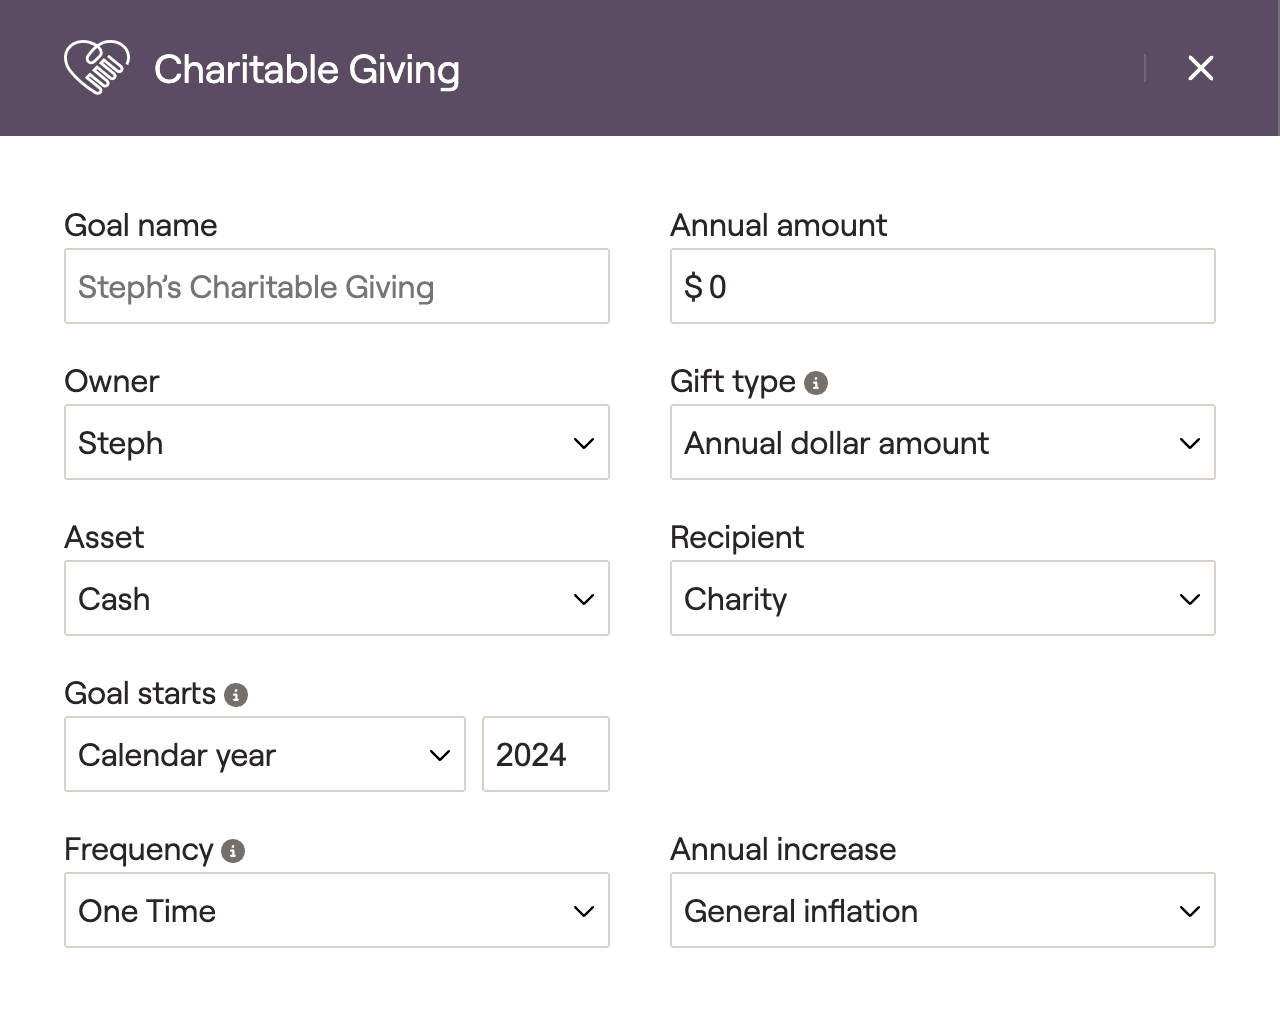Screen dimensions: 1280x1020
Task: Open the Gift type dropdown
Action: coord(942,442)
